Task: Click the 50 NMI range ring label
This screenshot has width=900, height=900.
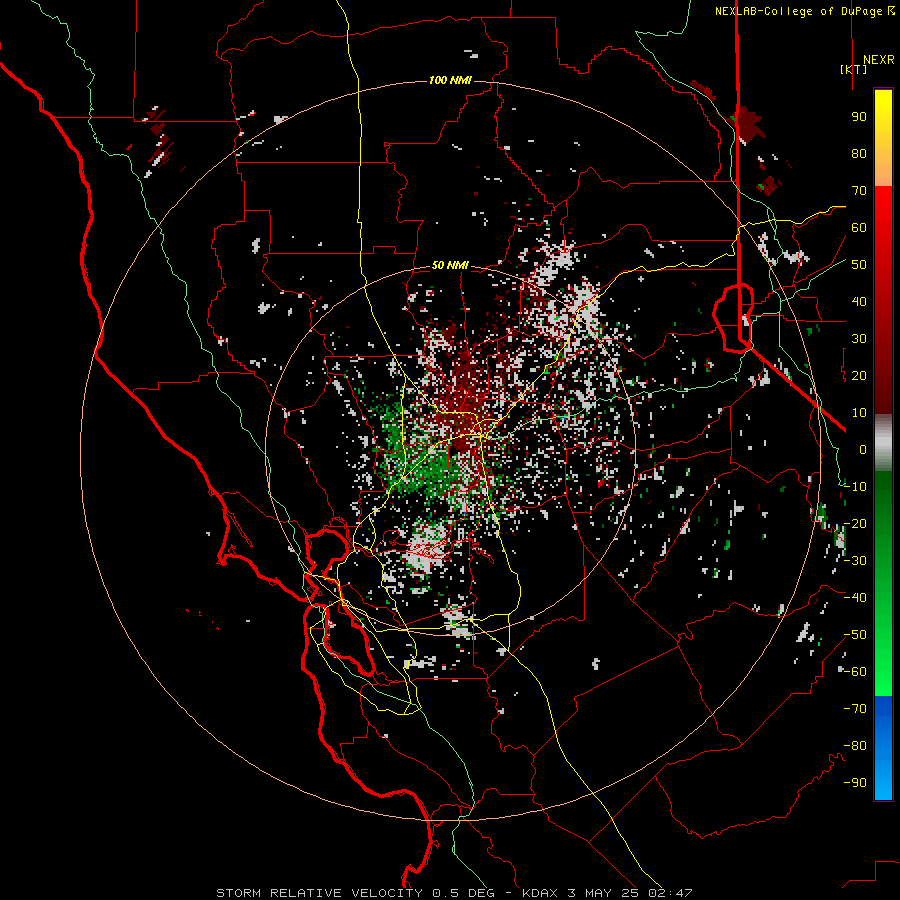Action: coord(450,265)
